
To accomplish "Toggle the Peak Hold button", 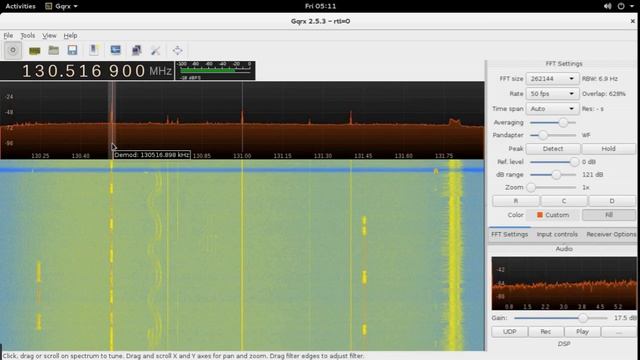I will coord(608,149).
